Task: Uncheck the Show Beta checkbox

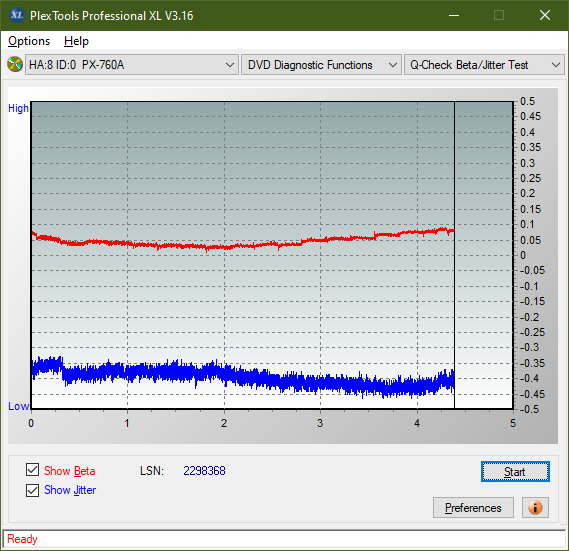Action: 32,470
